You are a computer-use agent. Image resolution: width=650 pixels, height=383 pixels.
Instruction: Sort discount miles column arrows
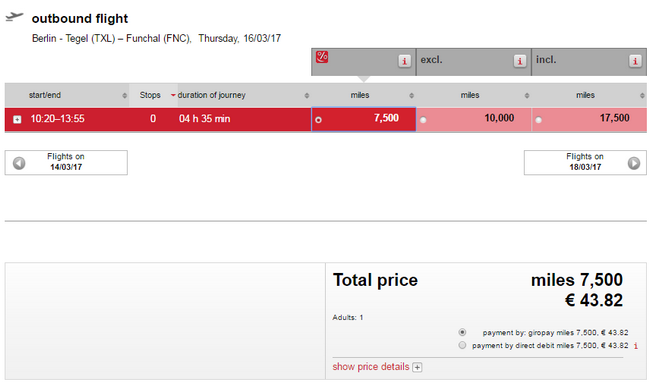(411, 95)
